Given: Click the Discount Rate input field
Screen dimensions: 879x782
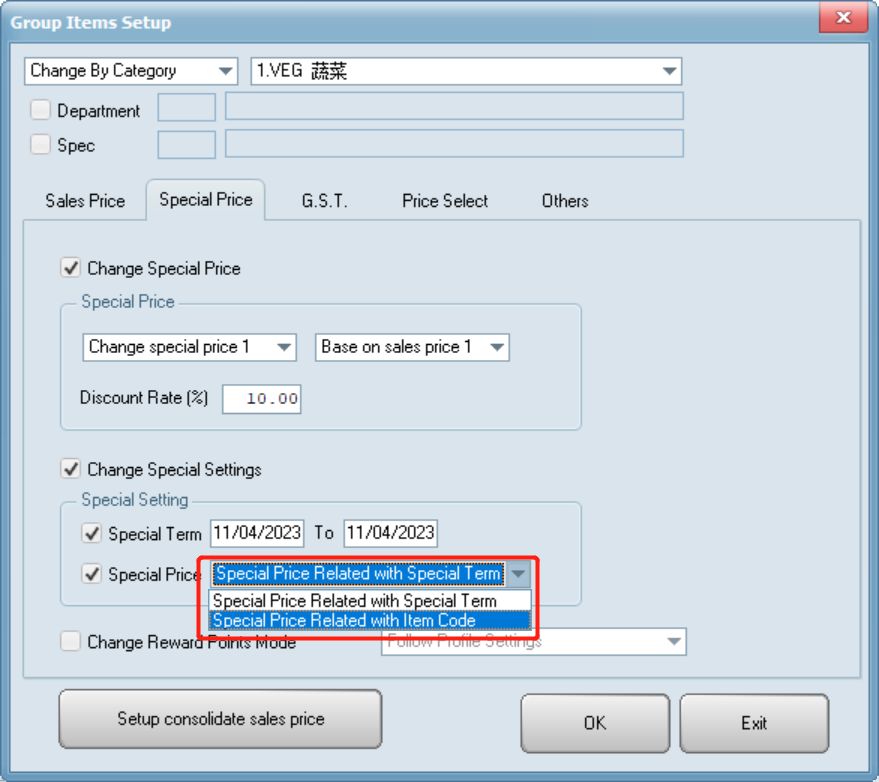Looking at the screenshot, I should 262,399.
